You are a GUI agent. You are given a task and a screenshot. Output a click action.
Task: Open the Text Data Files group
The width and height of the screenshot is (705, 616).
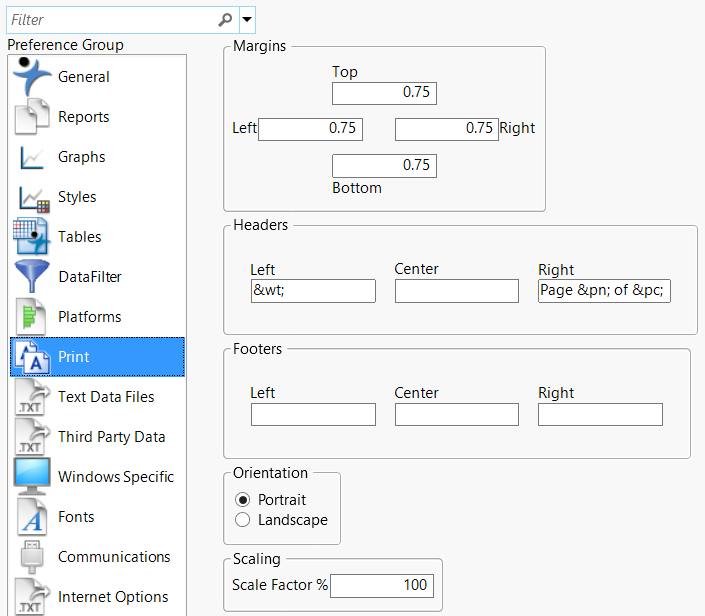(x=106, y=397)
